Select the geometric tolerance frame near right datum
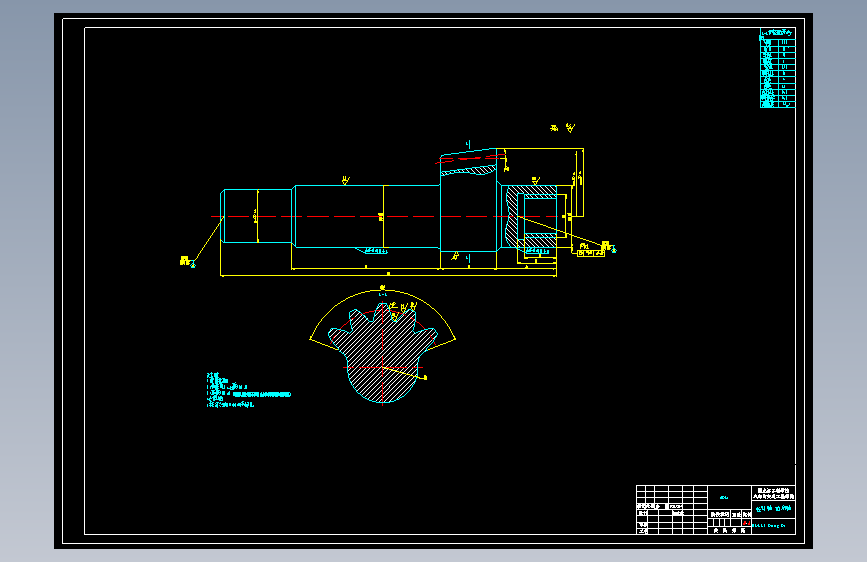This screenshot has width=867, height=562. (x=591, y=253)
